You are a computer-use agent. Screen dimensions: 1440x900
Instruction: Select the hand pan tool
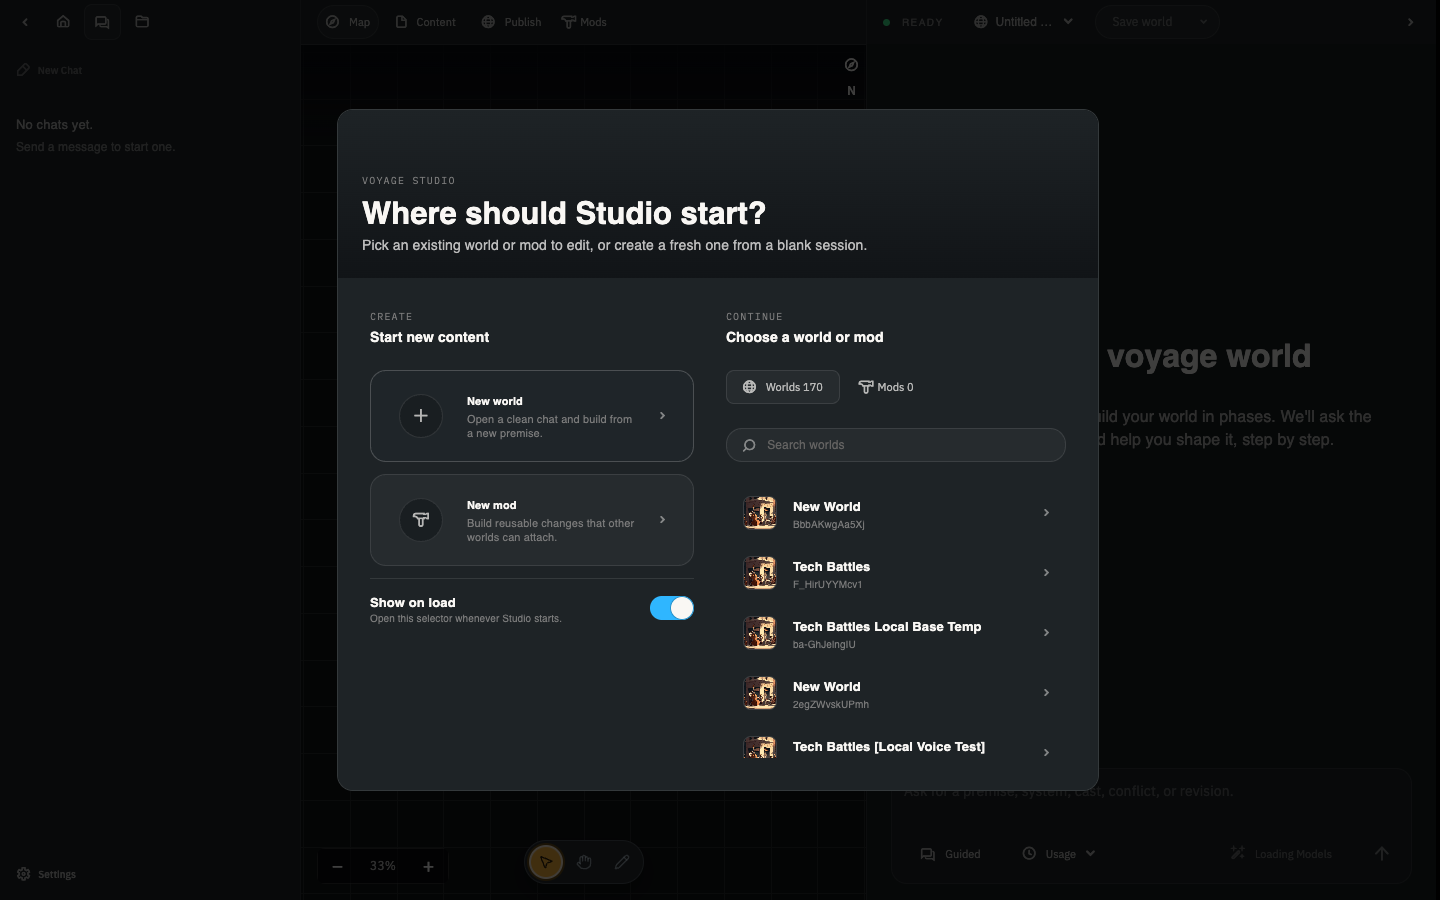click(x=585, y=862)
